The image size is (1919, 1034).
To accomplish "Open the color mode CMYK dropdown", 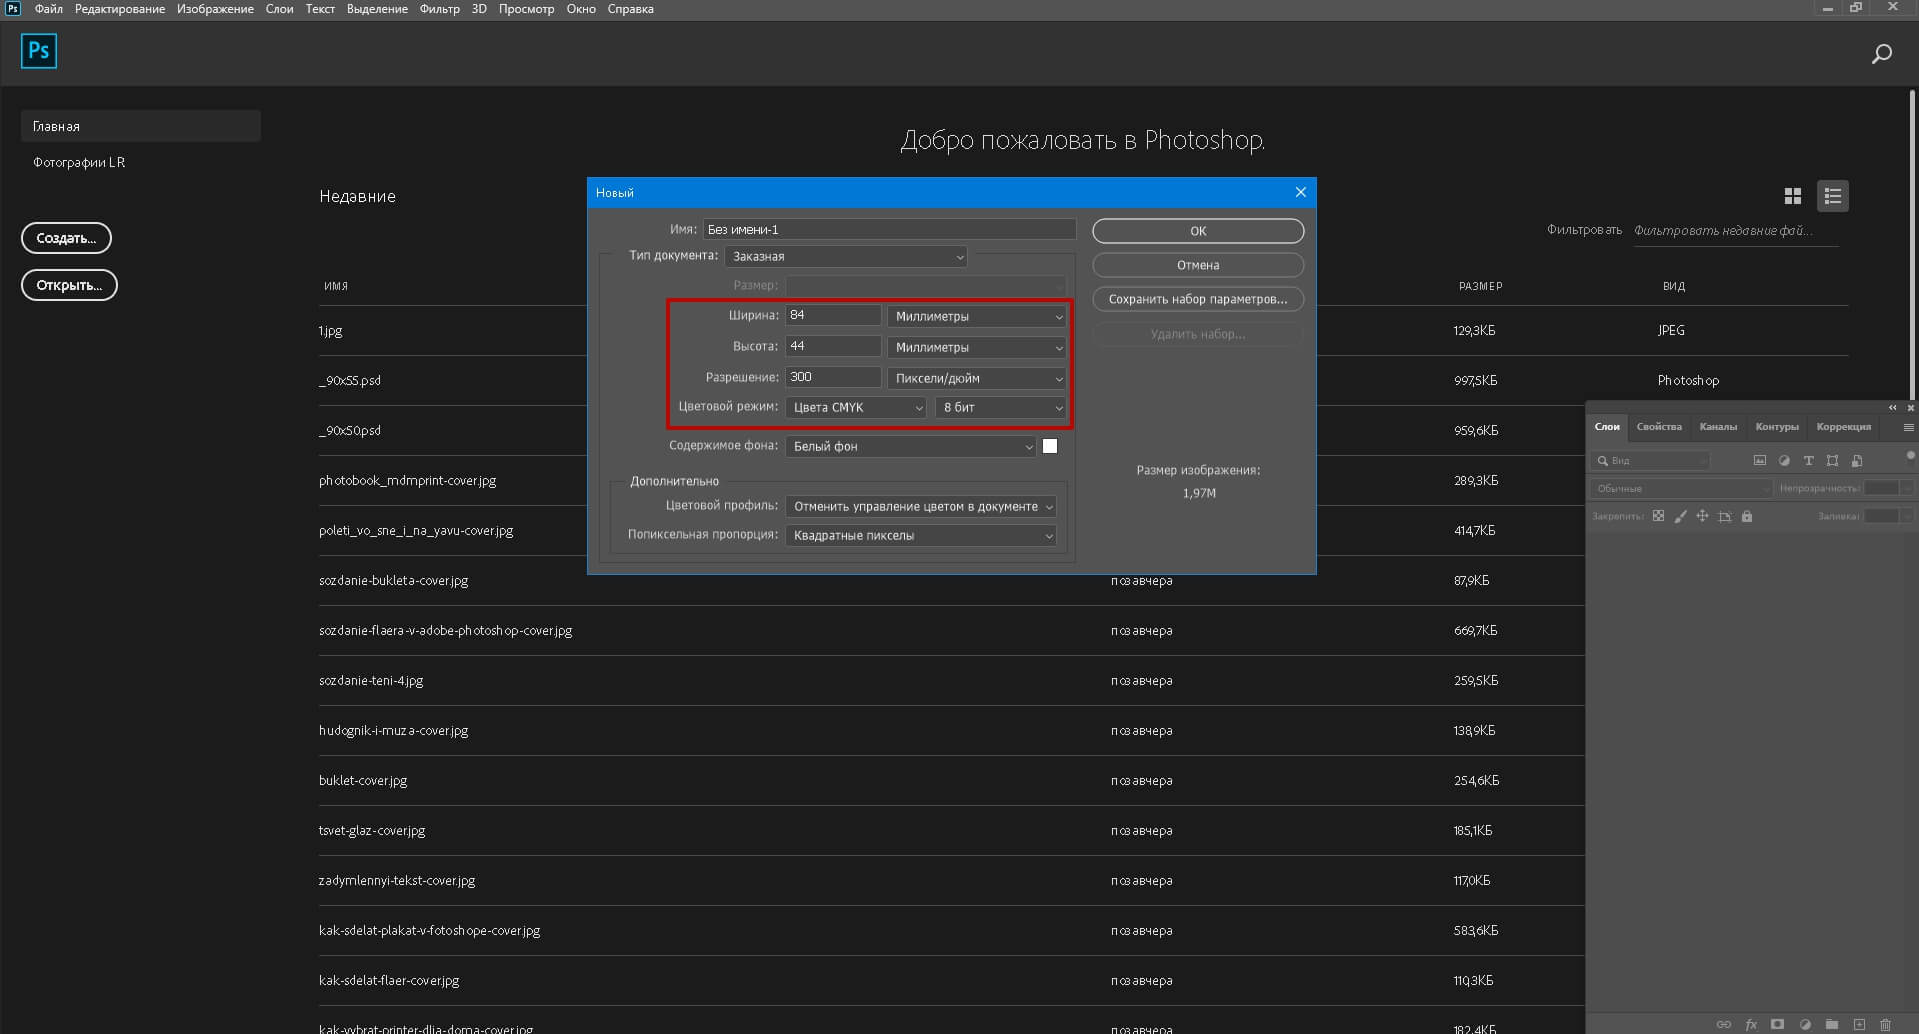I will tap(856, 407).
